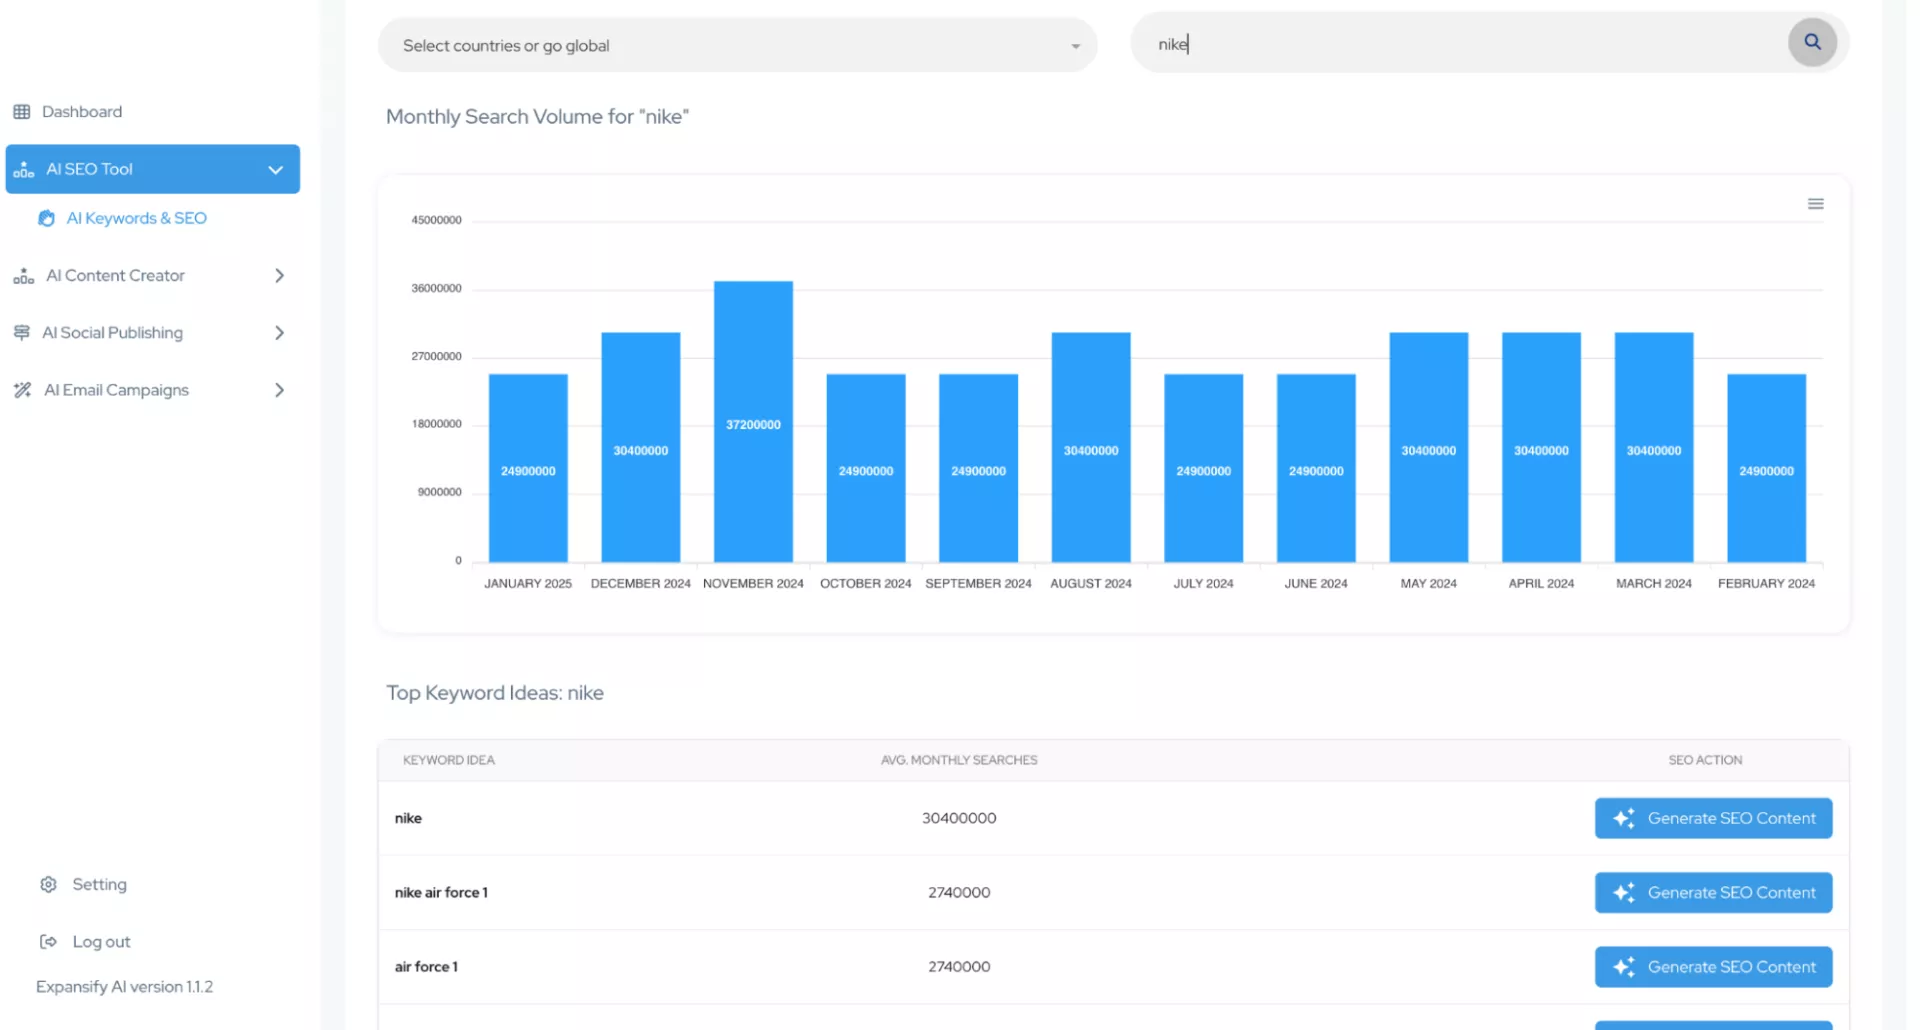Open the chart hamburger menu icon
Screen dimensions: 1920x1030
point(1815,204)
